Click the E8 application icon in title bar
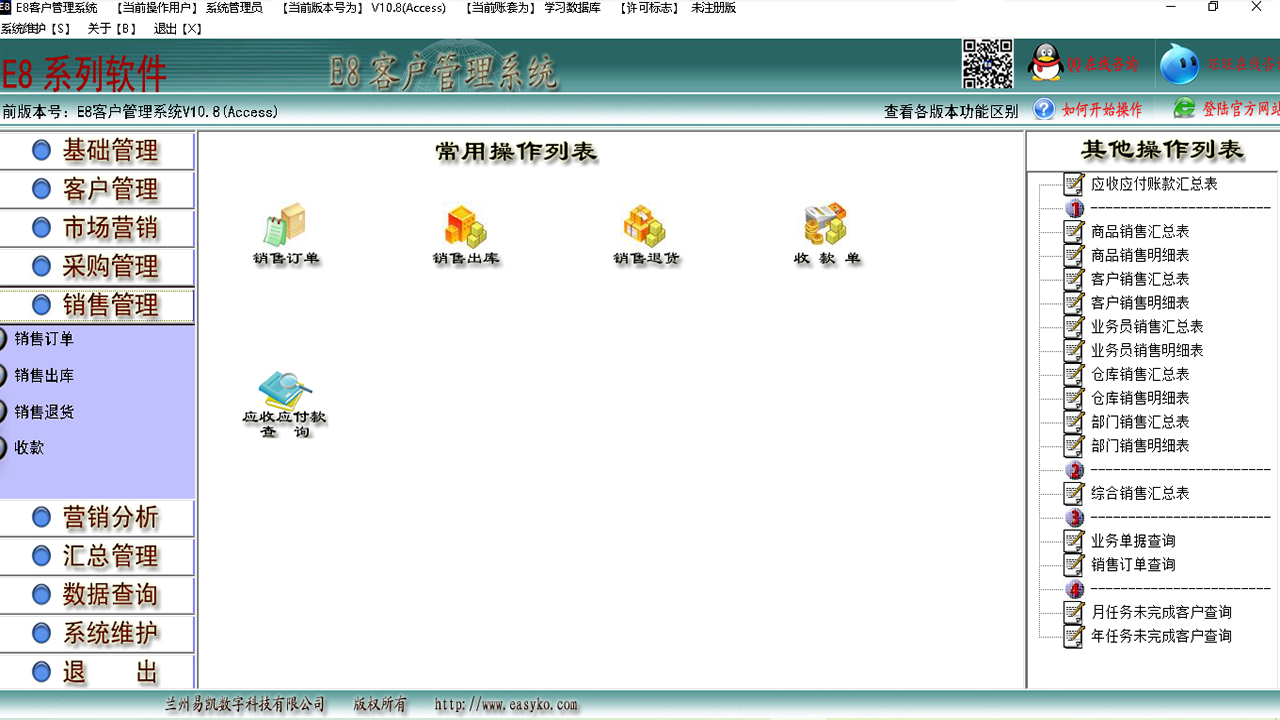The image size is (1280, 720). tap(6, 7)
